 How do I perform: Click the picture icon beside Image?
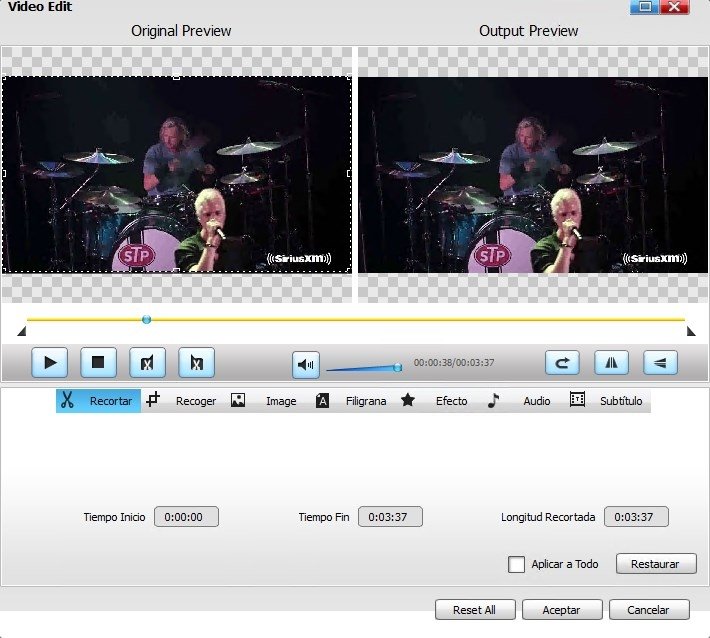coord(238,400)
